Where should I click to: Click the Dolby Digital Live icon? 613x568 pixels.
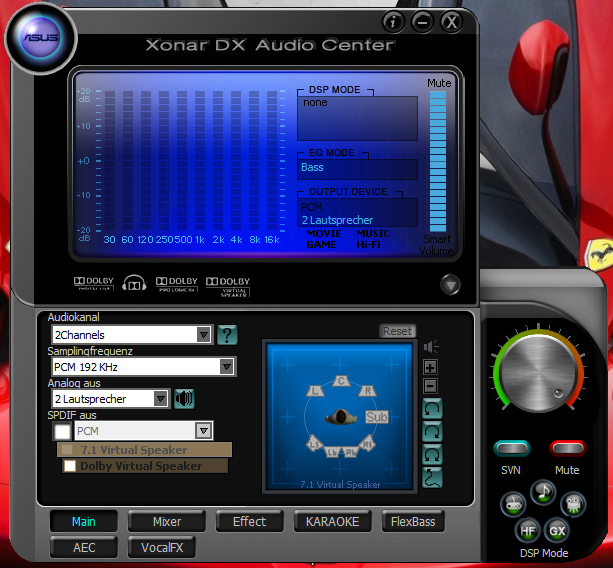click(94, 283)
